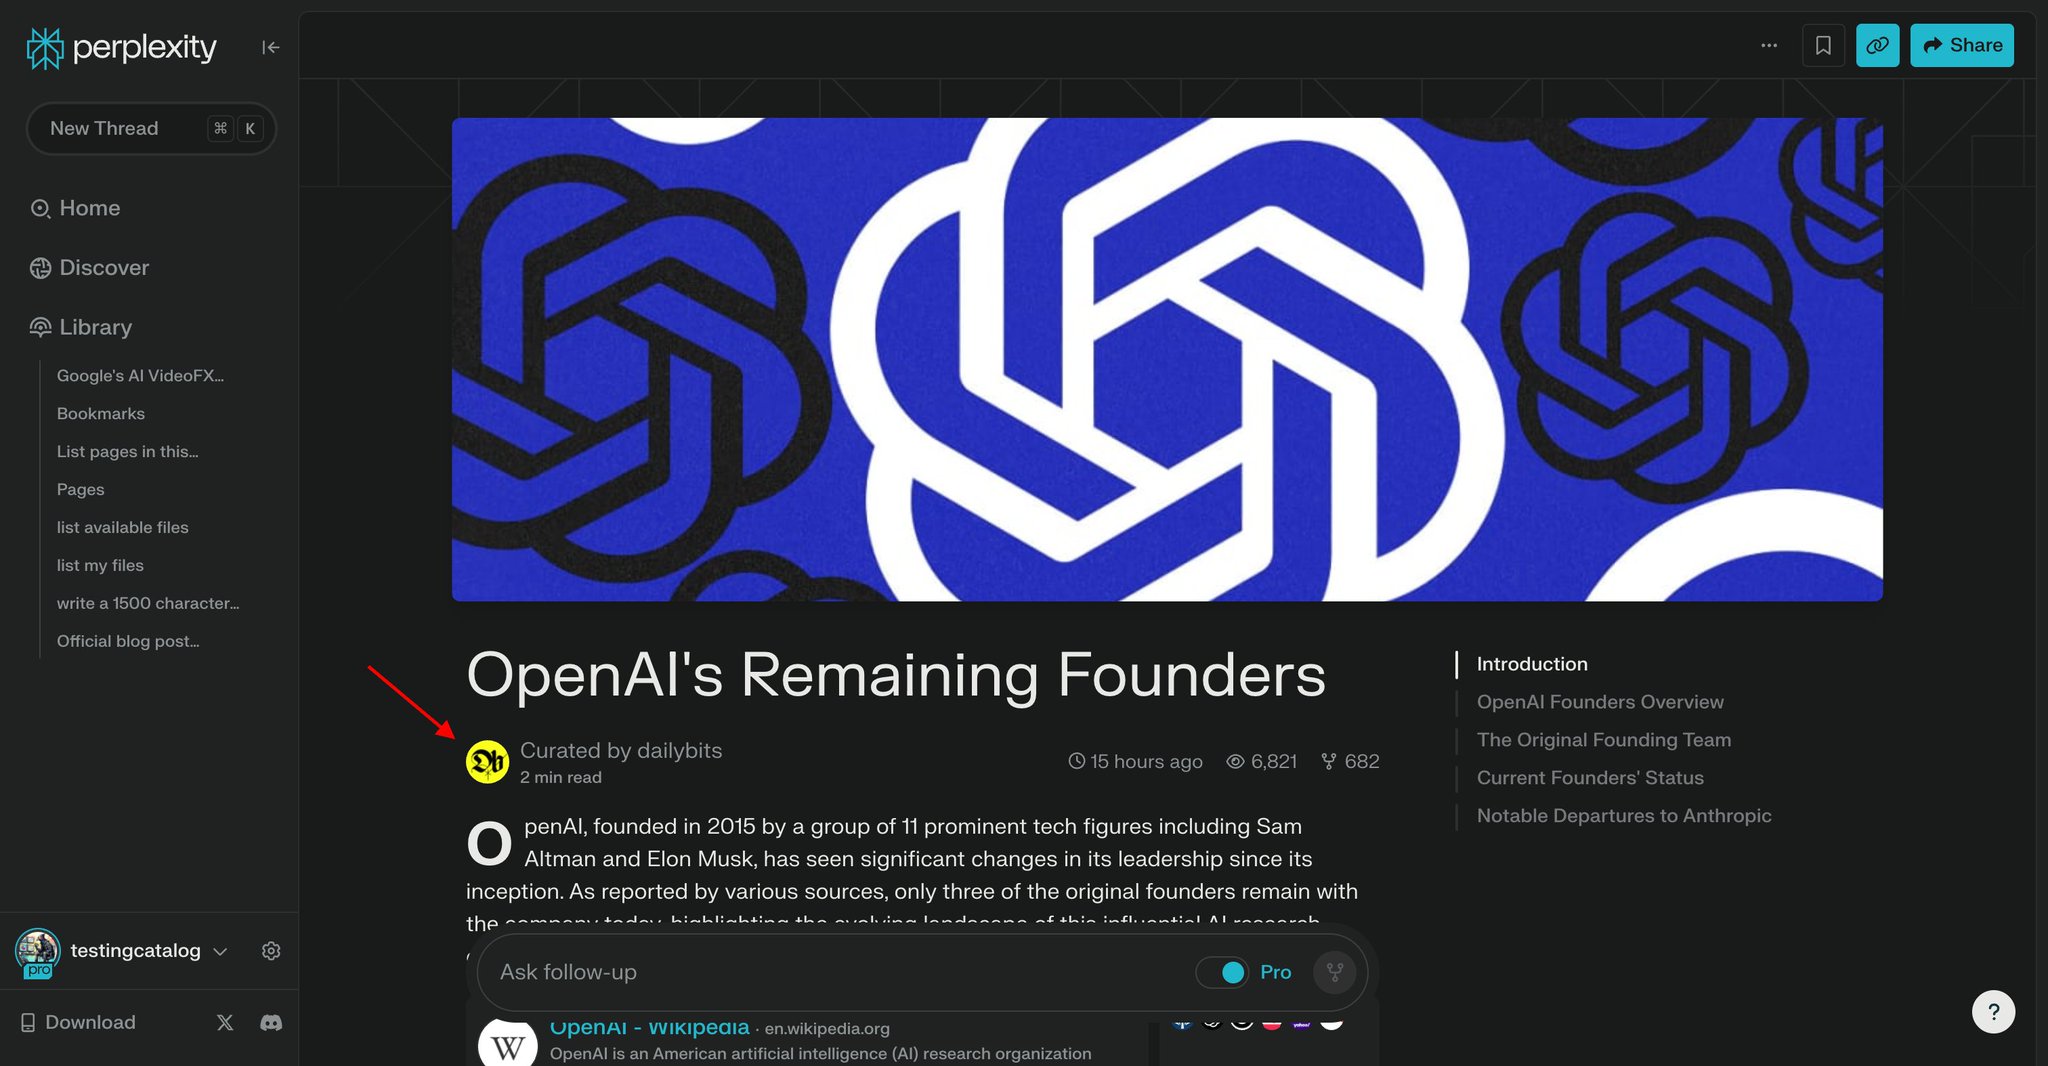2048x1066 pixels.
Task: Click the Share button
Action: tap(1962, 45)
